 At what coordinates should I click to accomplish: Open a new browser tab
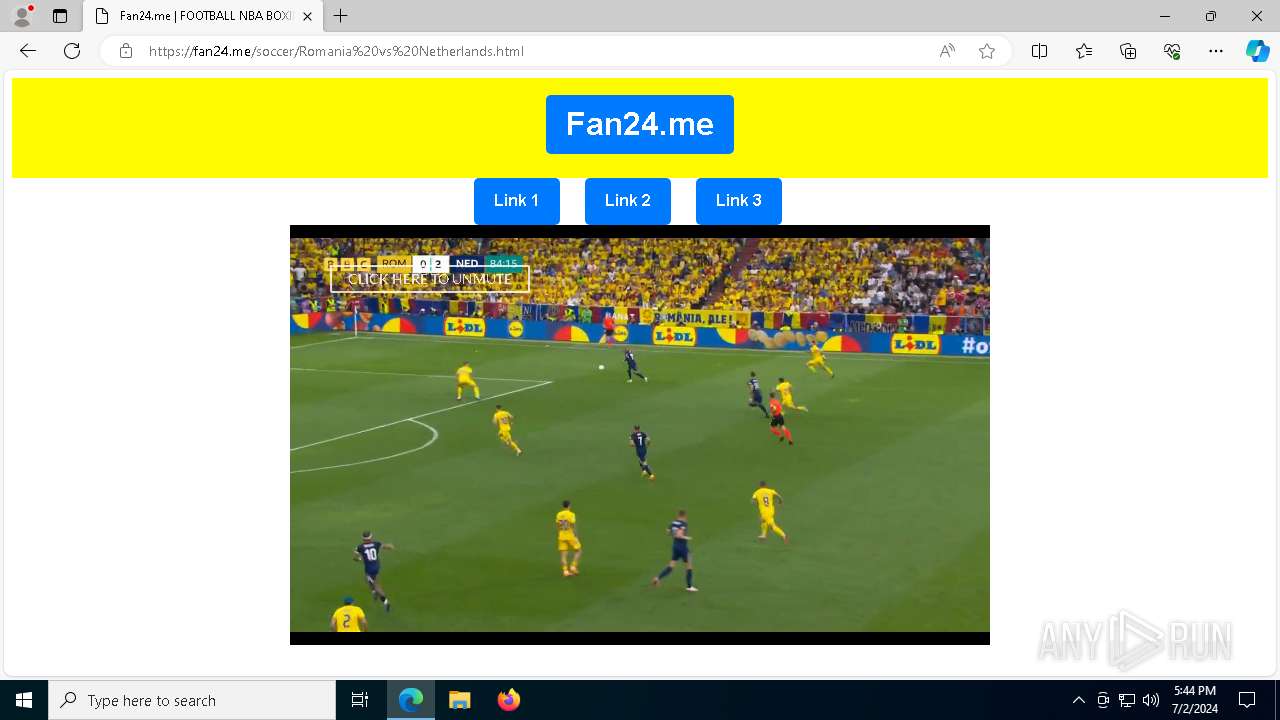(341, 16)
